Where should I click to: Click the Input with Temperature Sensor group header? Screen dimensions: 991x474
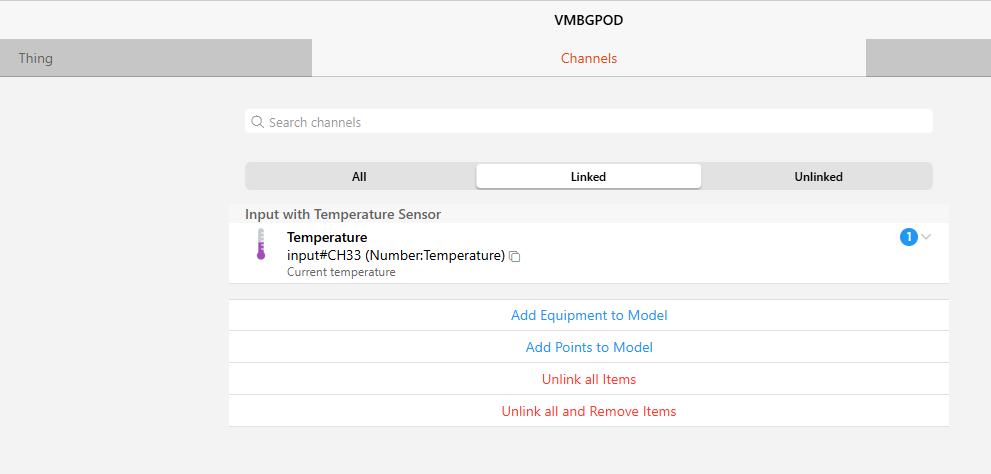tap(343, 214)
